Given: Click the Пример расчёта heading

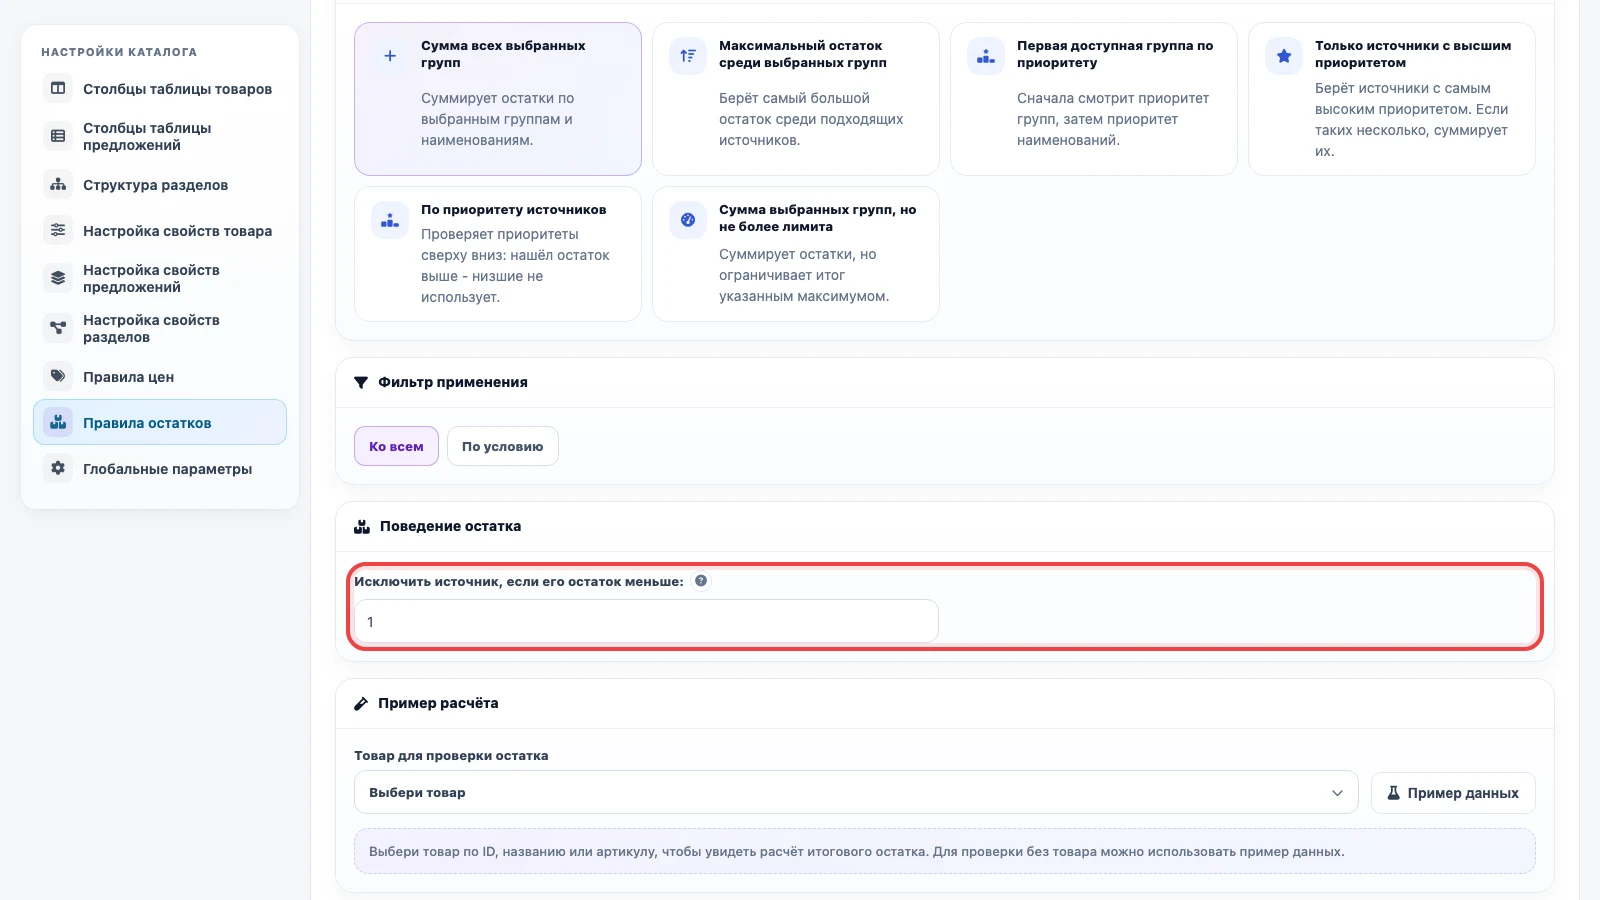Looking at the screenshot, I should (x=438, y=704).
